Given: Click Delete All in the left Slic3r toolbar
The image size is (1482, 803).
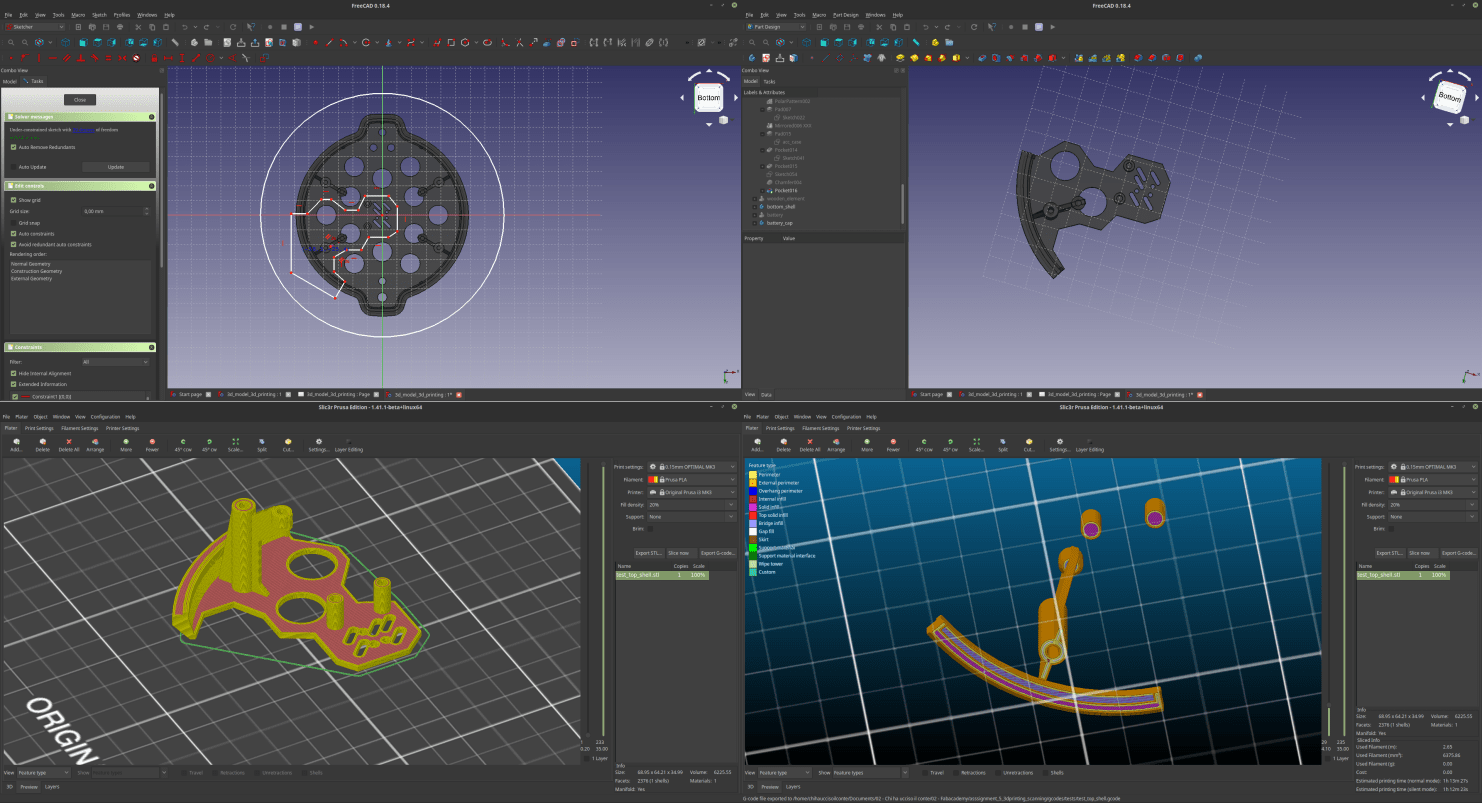Looking at the screenshot, I should (x=68, y=445).
